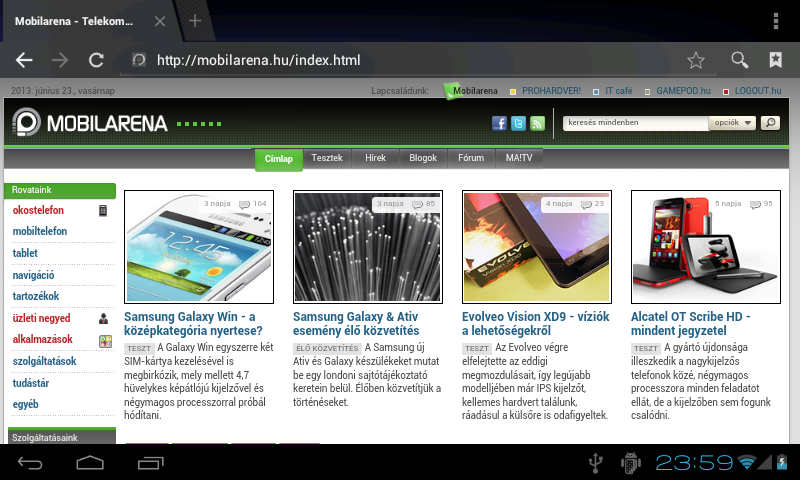The width and height of the screenshot is (800, 480).
Task: Open the navigáció category
Action: pyautogui.click(x=33, y=275)
